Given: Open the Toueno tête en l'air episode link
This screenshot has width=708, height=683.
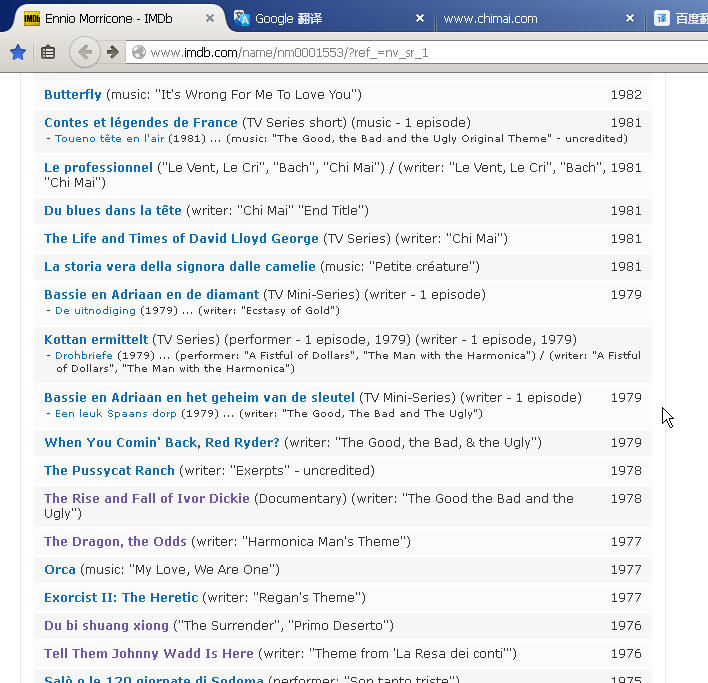Looking at the screenshot, I should [x=110, y=139].
